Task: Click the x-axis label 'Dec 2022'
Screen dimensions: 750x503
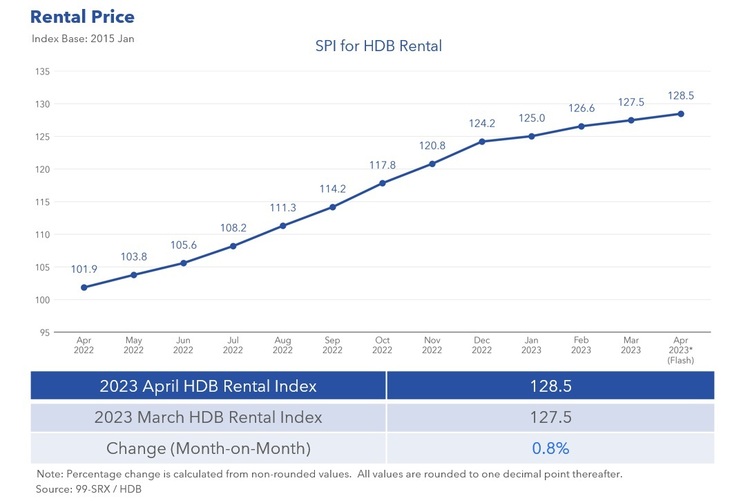Action: (482, 345)
